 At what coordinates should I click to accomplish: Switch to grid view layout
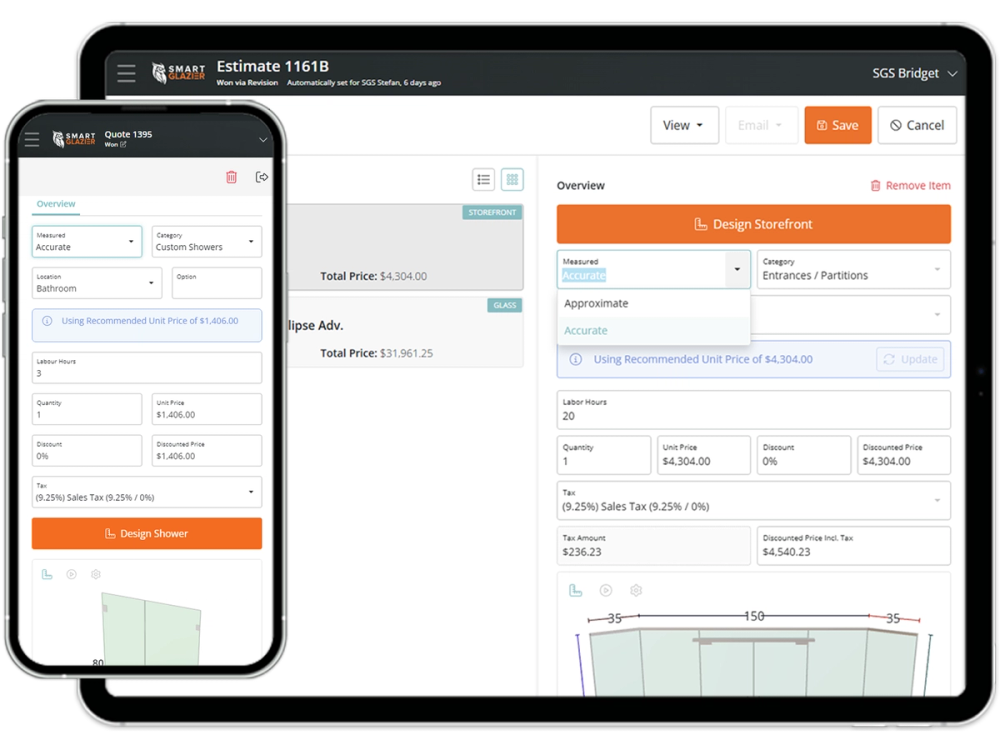click(512, 179)
